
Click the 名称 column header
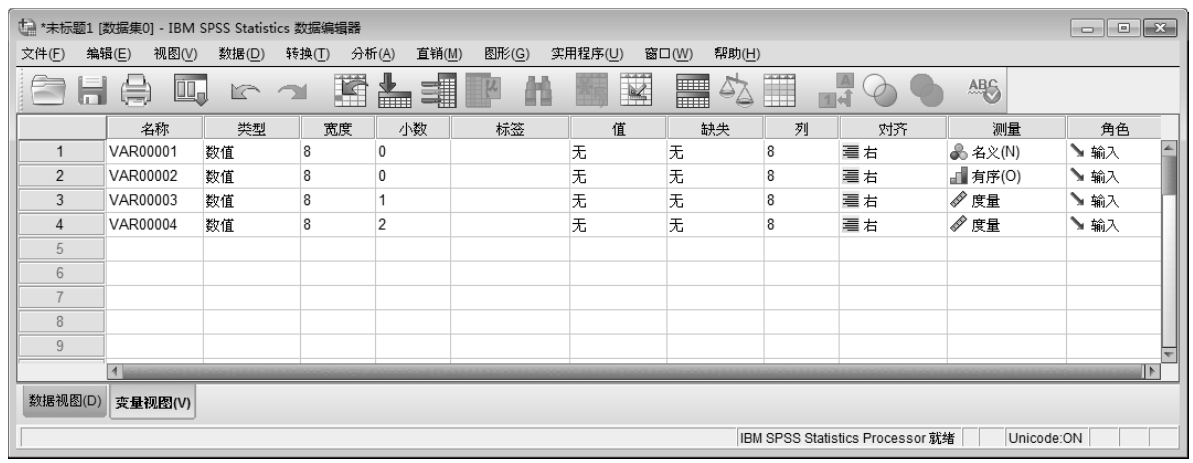tap(154, 128)
